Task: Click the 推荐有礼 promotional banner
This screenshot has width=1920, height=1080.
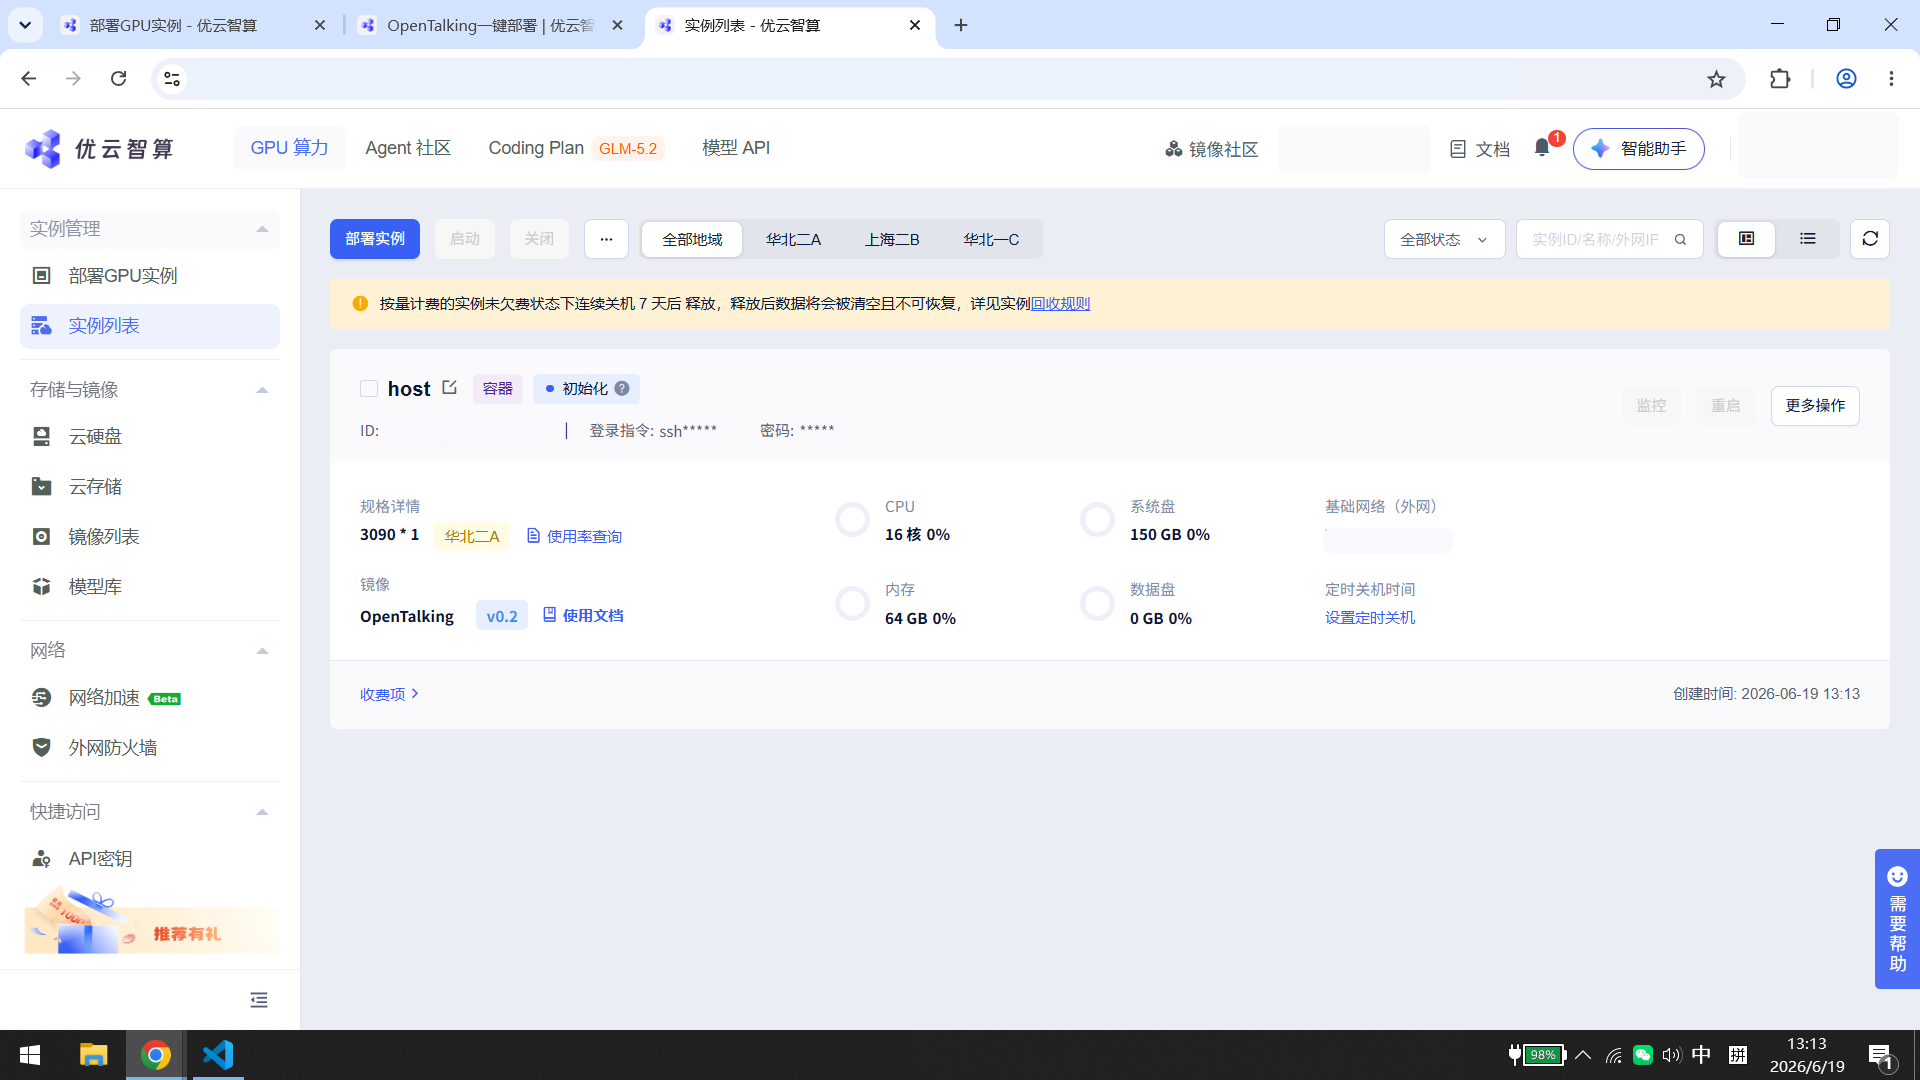Action: (x=151, y=922)
